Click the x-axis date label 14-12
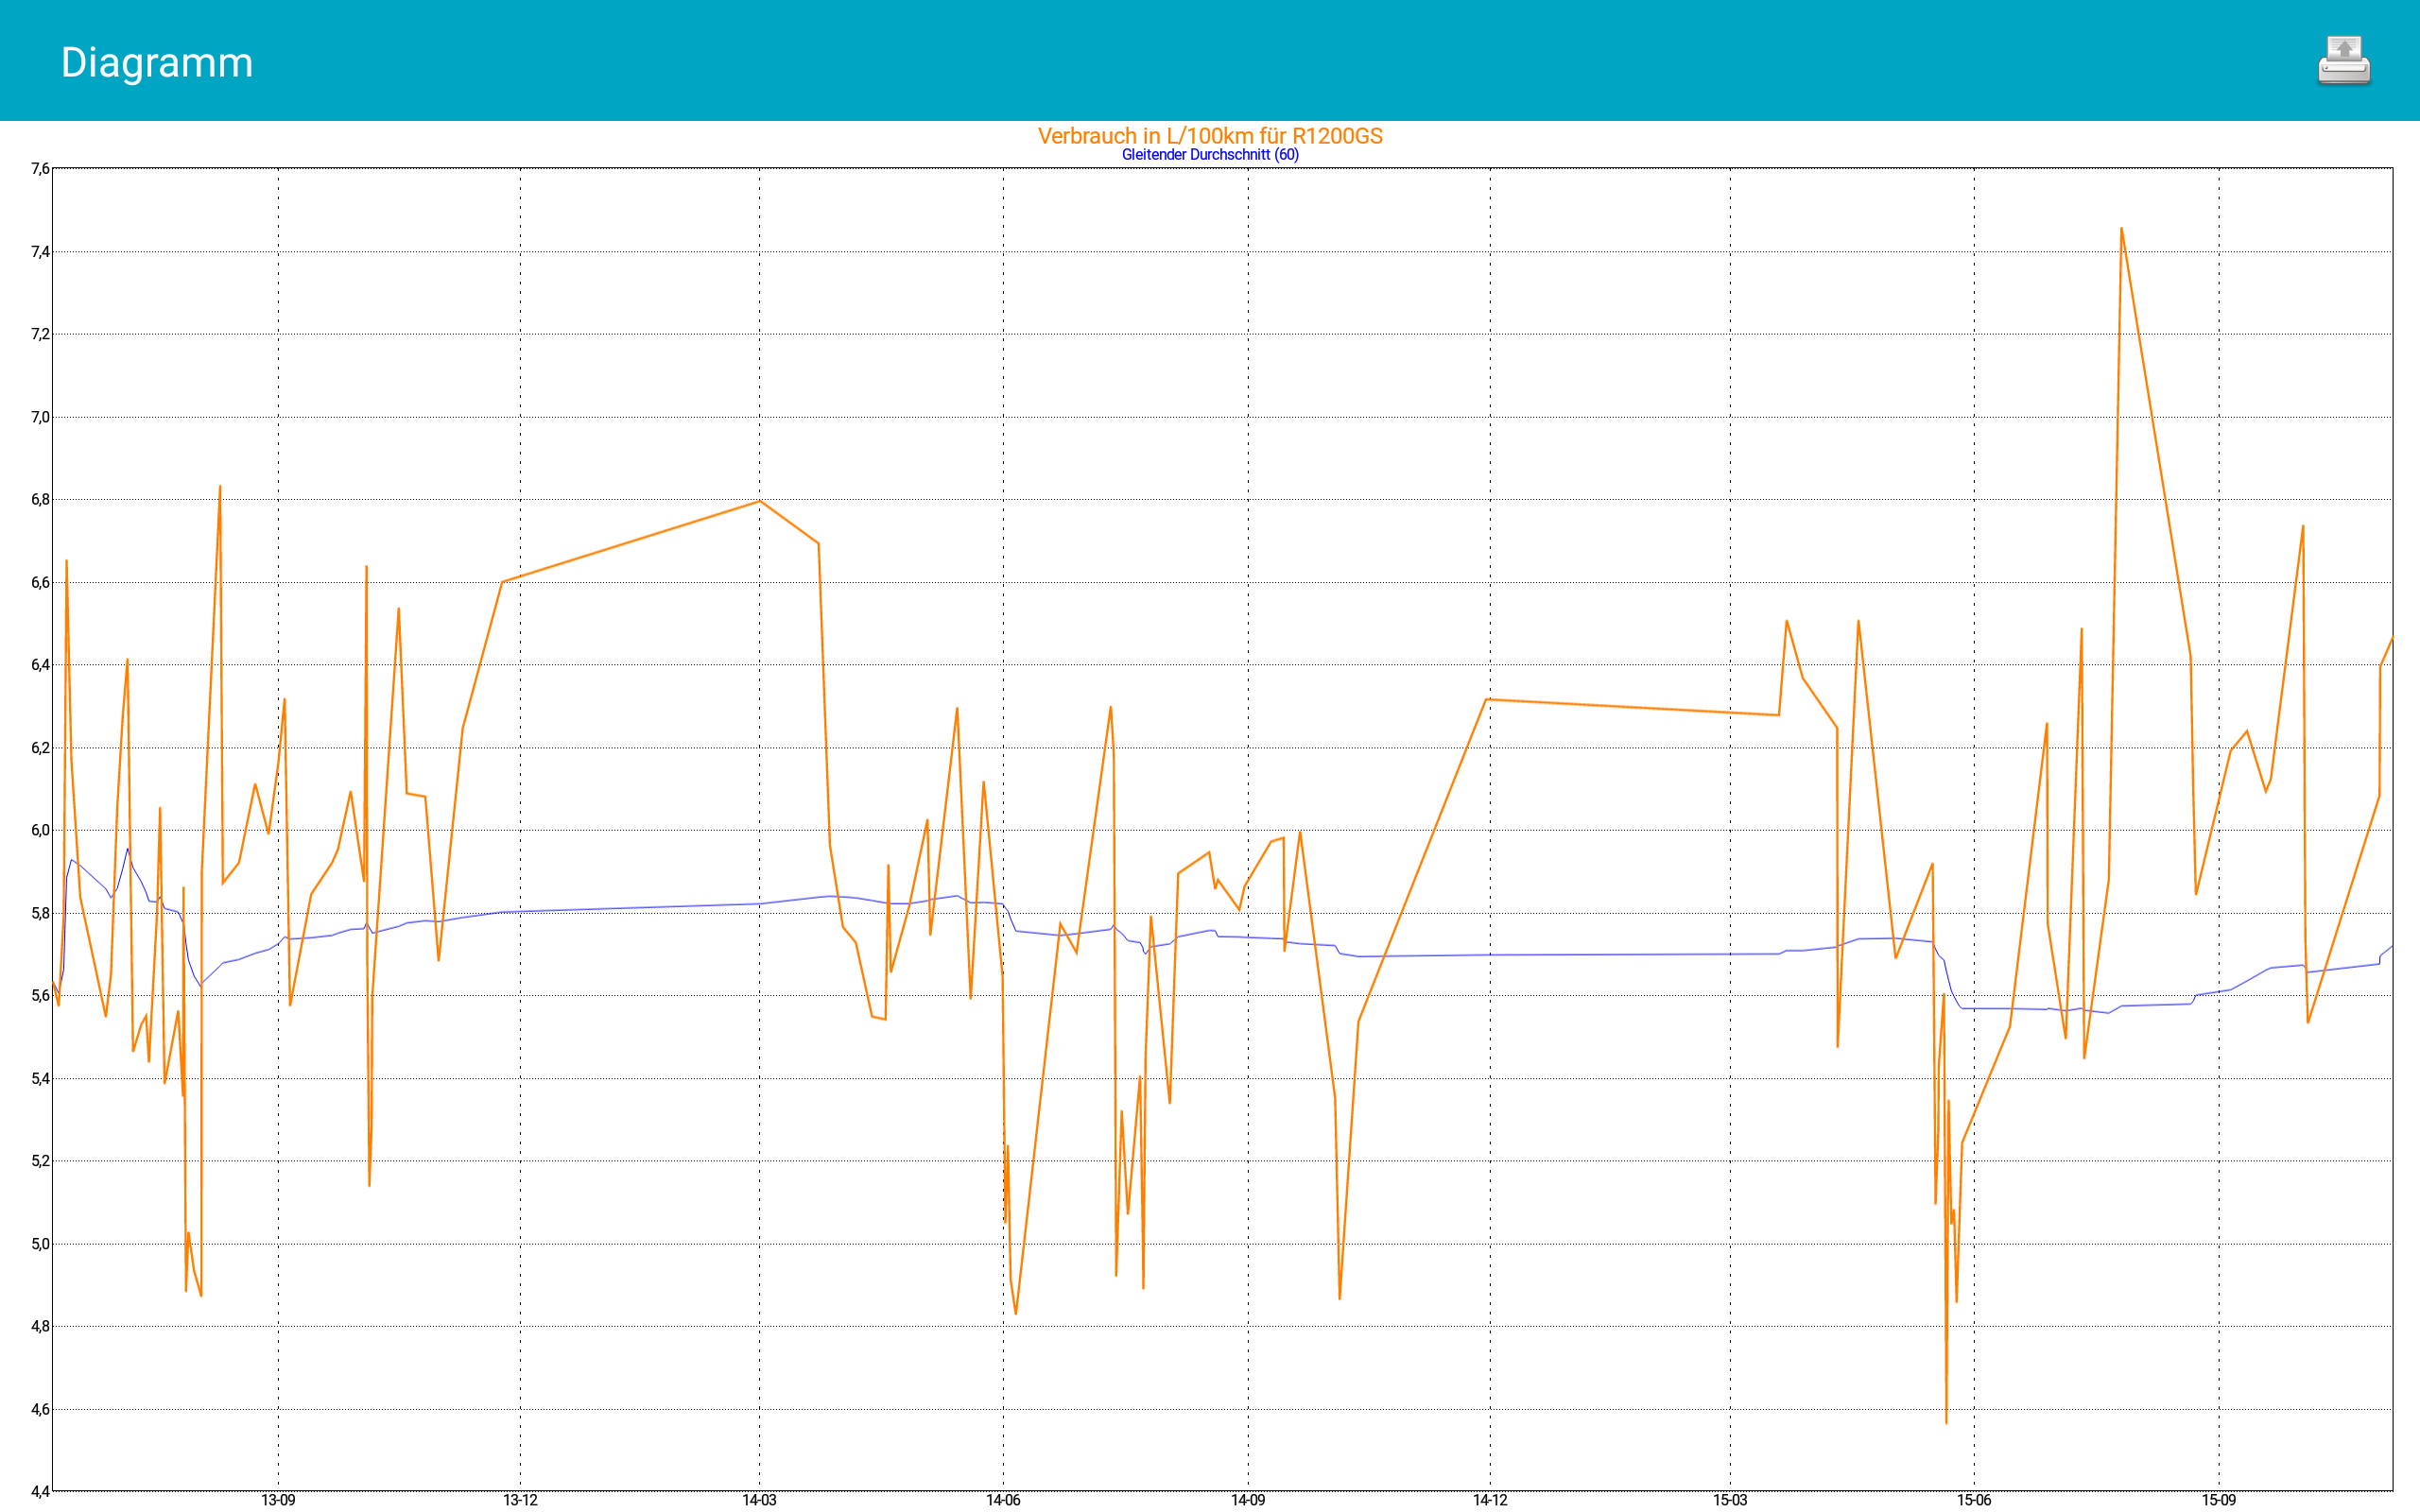This screenshot has width=2420, height=1512. (x=1490, y=1500)
